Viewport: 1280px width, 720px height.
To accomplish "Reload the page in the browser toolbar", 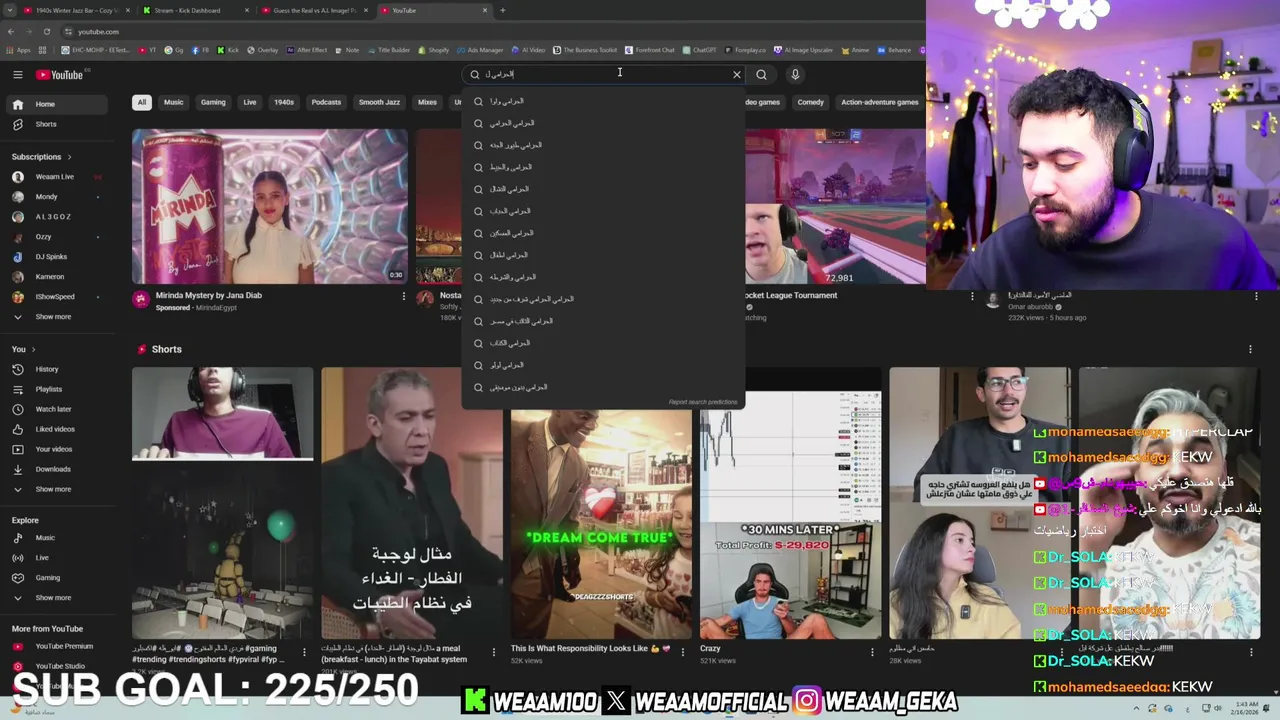I will 46,32.
